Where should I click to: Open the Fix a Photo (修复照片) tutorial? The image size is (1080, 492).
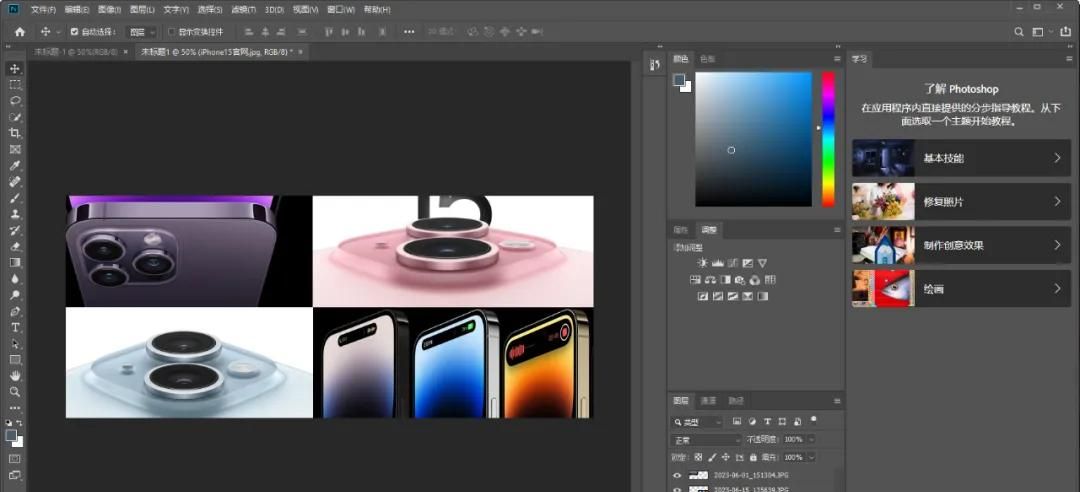(x=962, y=201)
